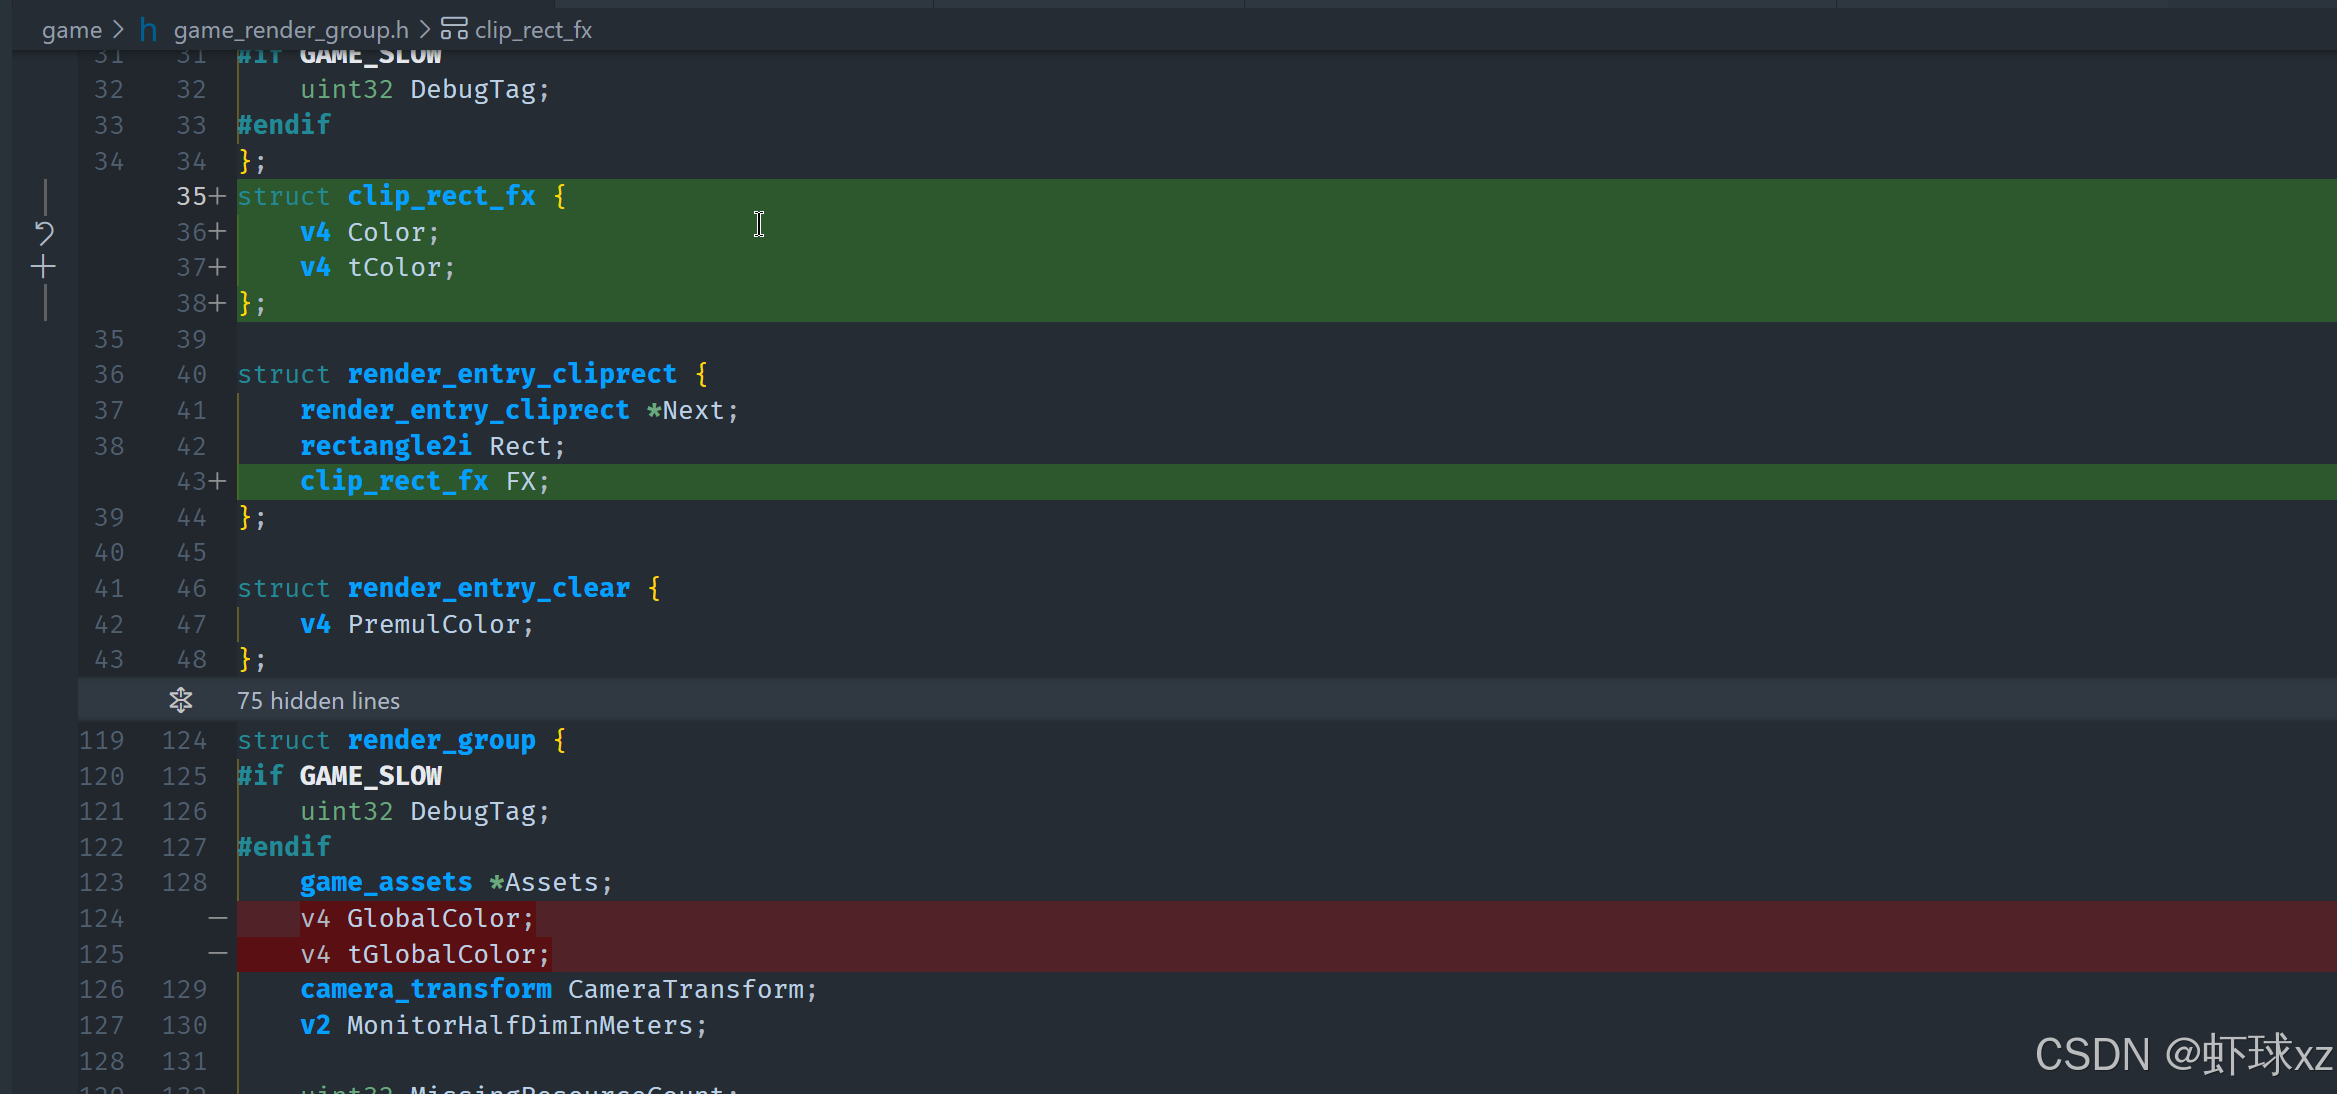Select the clip_rect_fx breadcrumb symbol
The width and height of the screenshot is (2337, 1094).
pos(533,30)
